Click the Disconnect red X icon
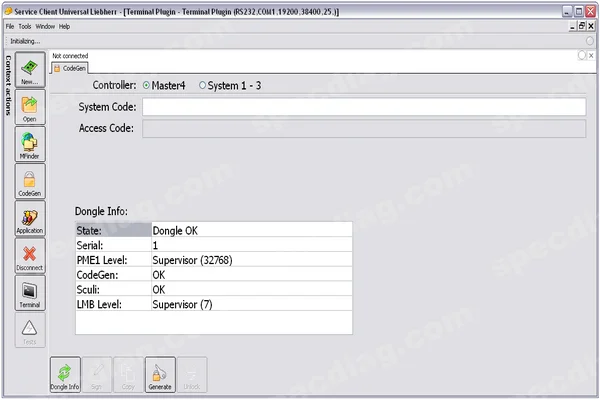This screenshot has width=600, height=400. click(x=30, y=256)
